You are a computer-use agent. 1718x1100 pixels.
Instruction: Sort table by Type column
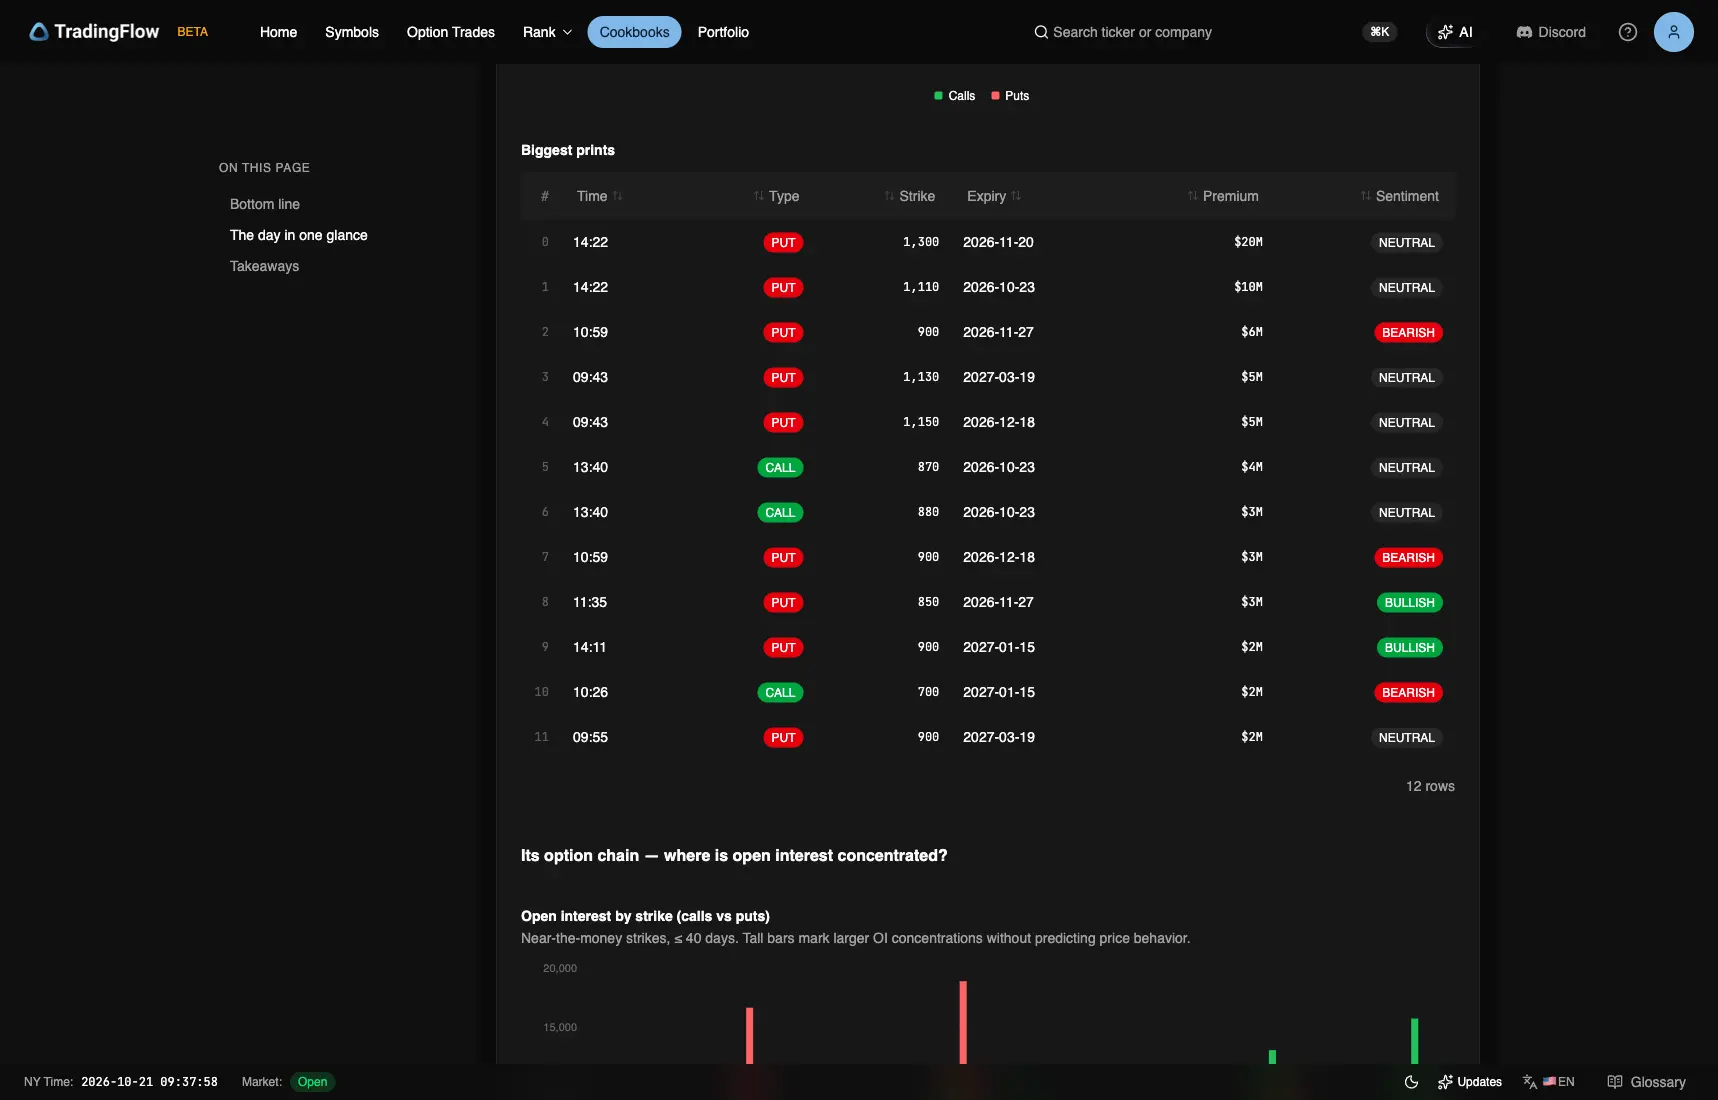pyautogui.click(x=776, y=196)
